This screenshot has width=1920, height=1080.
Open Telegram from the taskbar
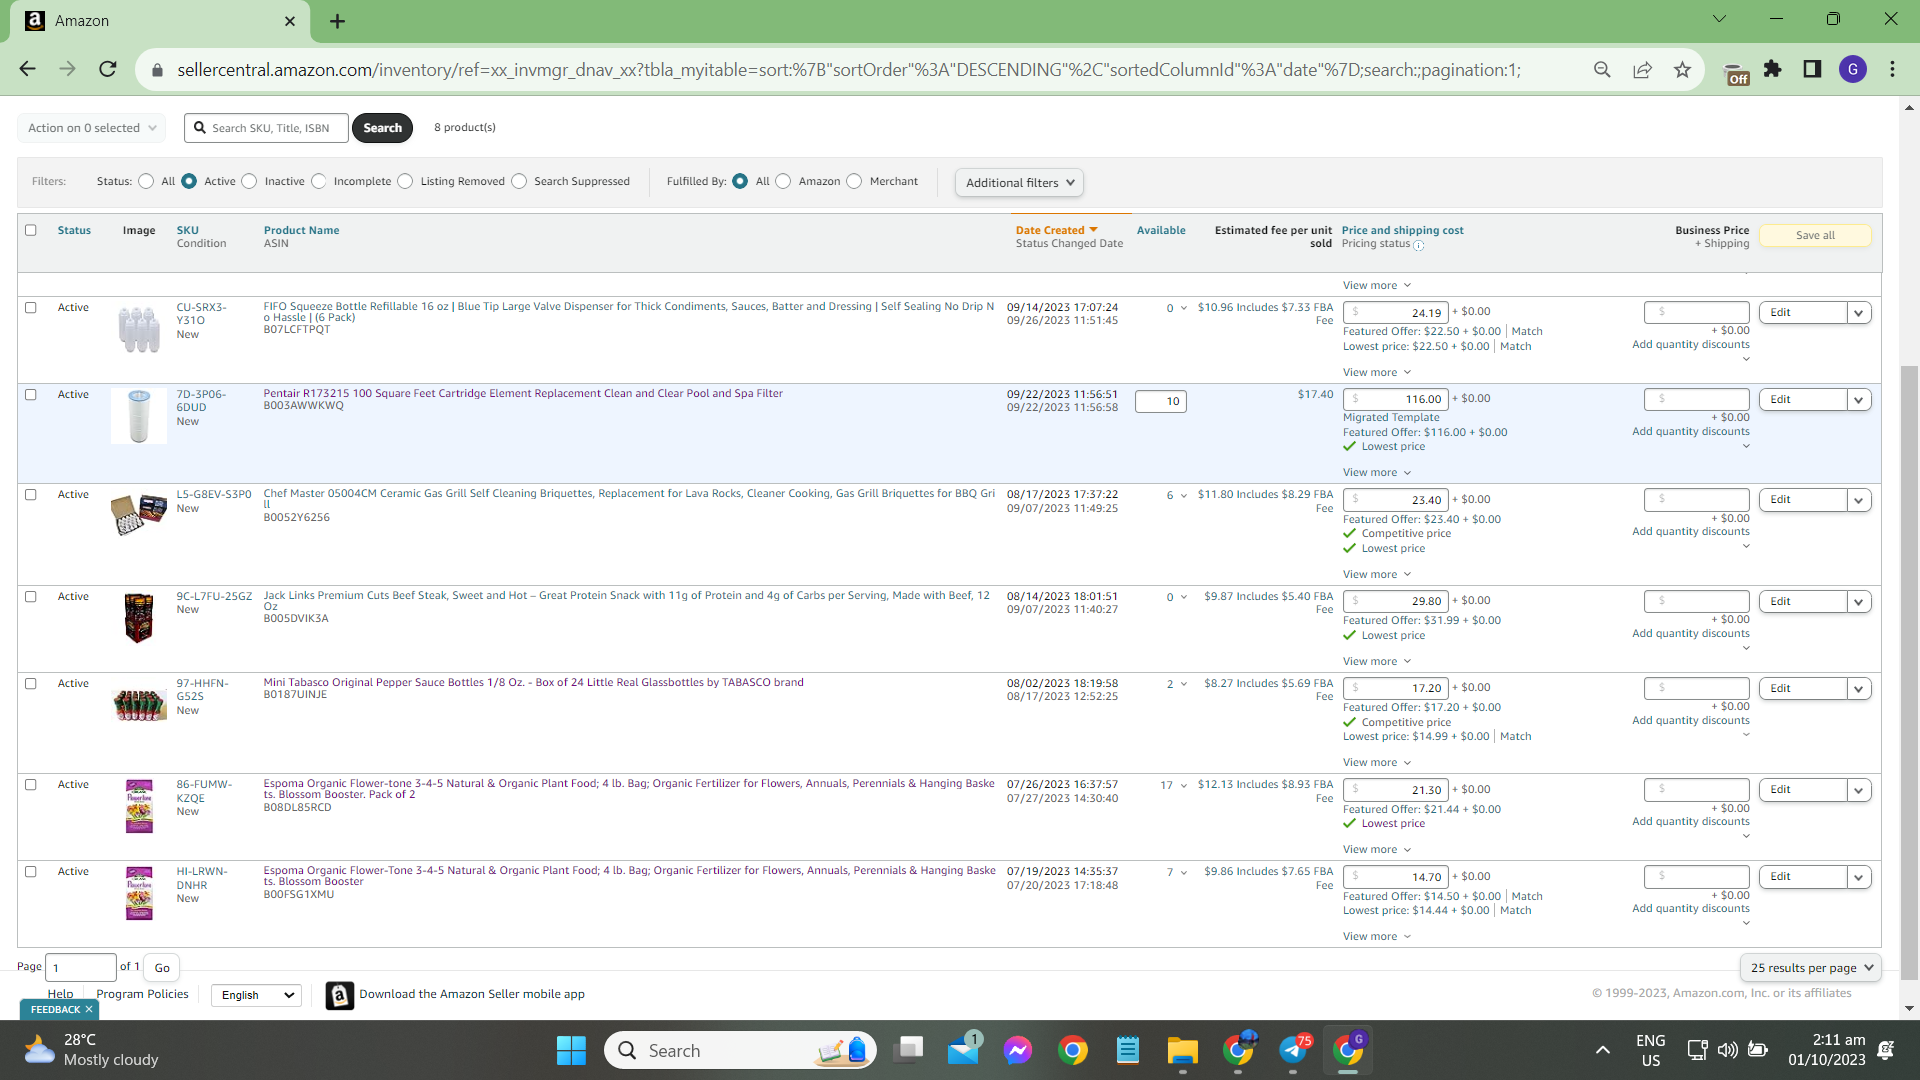(x=1293, y=1050)
